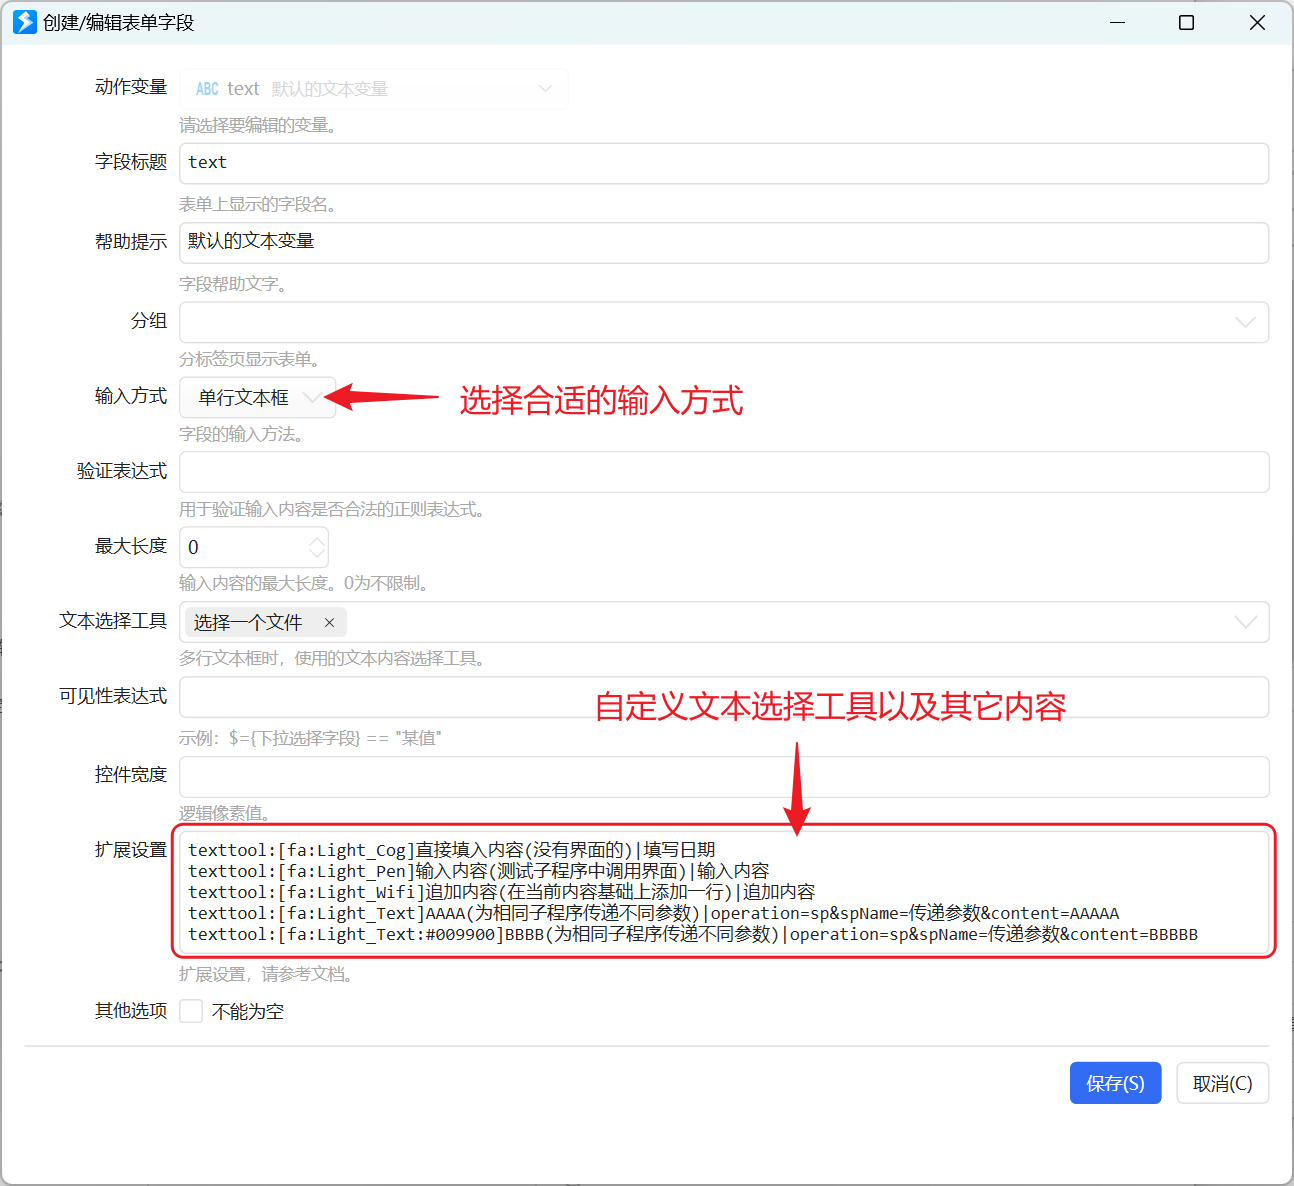The height and width of the screenshot is (1186, 1294).
Task: Expand the 文本选择工具 dropdown arrow
Action: pos(1245,622)
